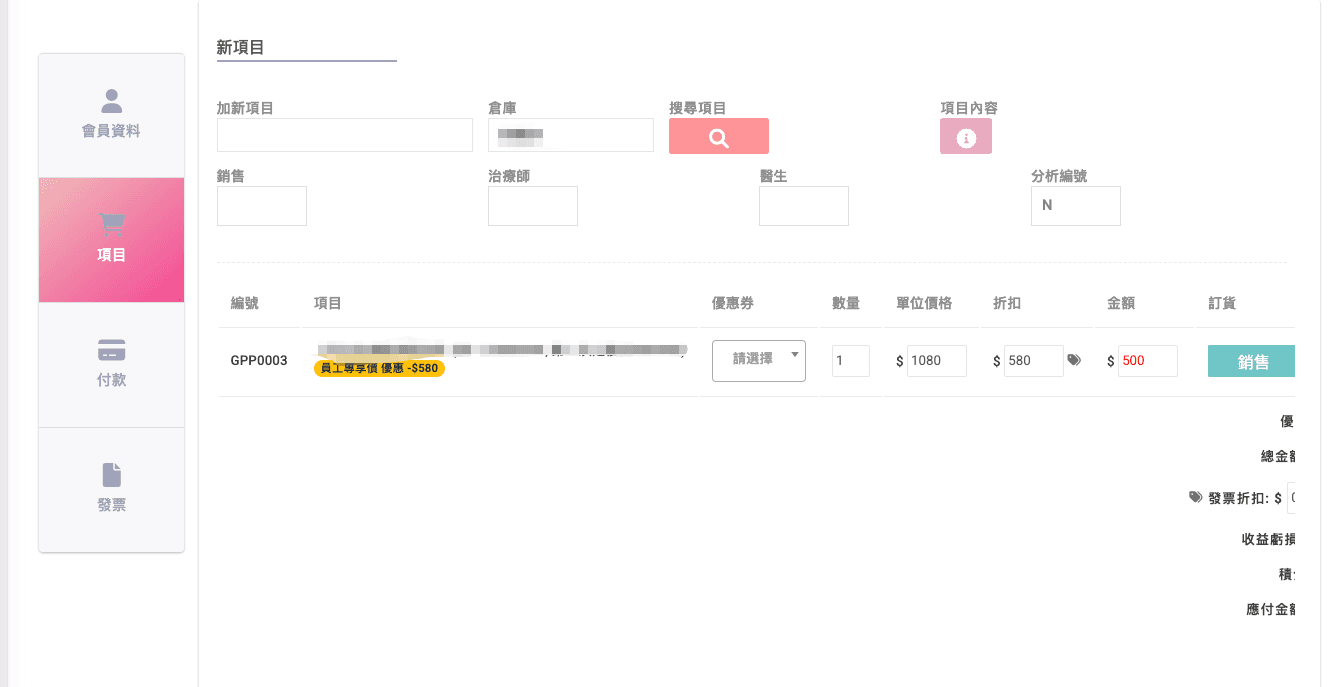Click the quantity field showing 1
Image resolution: width=1340 pixels, height=687 pixels.
click(x=850, y=361)
